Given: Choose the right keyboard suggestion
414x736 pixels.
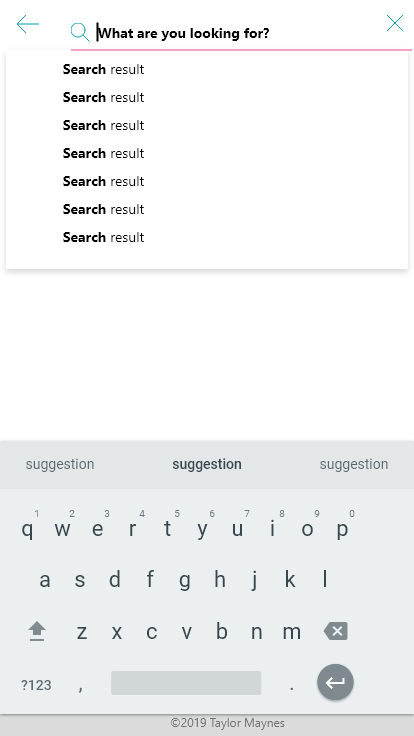Looking at the screenshot, I should click(354, 464).
